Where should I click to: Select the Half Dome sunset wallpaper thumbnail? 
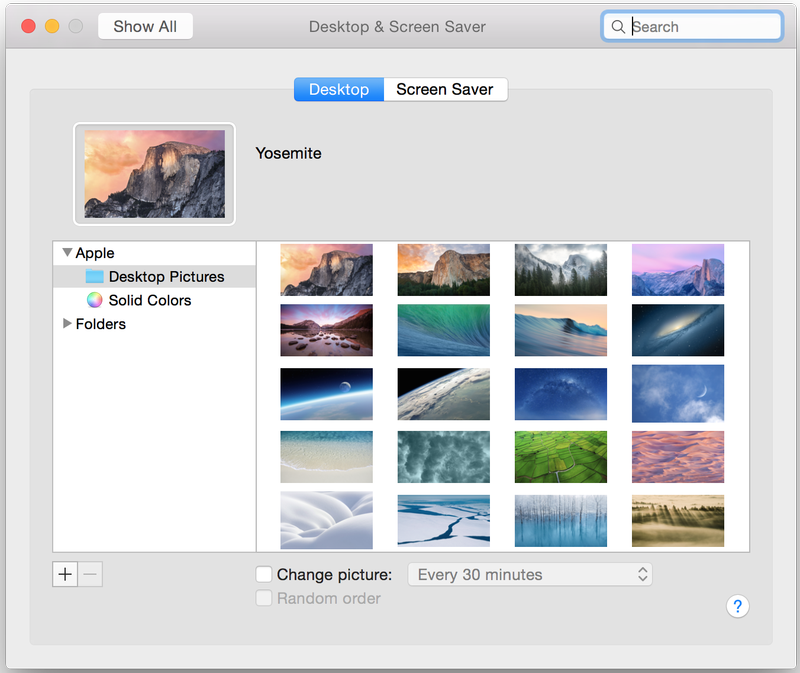click(x=327, y=269)
